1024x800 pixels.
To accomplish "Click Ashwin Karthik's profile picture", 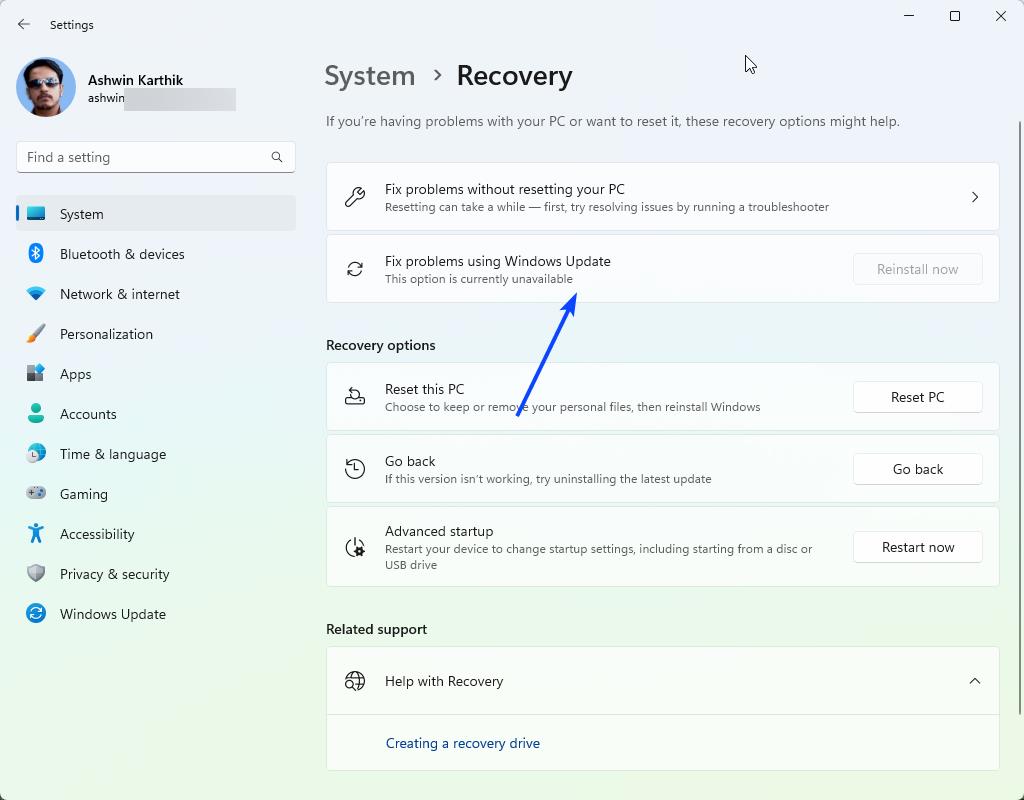I will point(46,87).
